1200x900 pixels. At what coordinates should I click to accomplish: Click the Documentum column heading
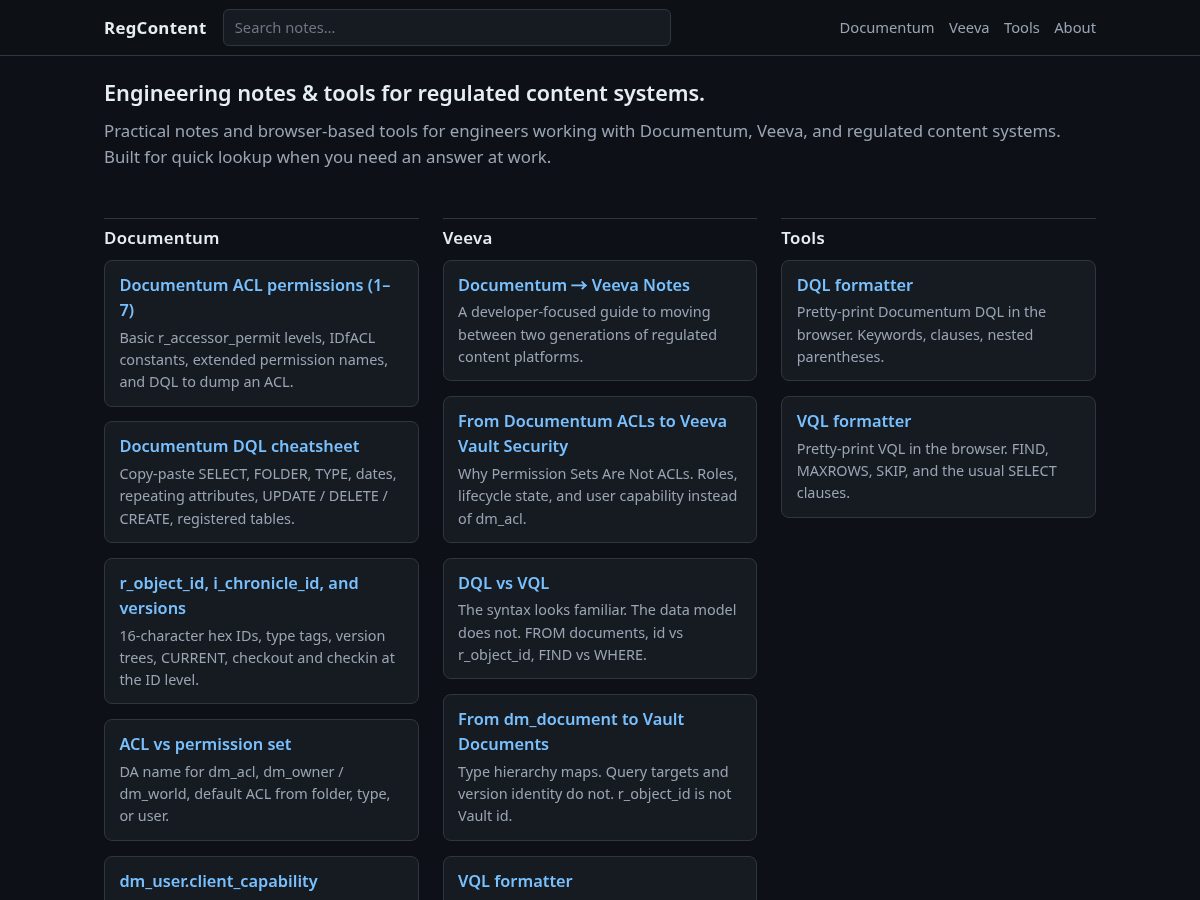pos(162,238)
